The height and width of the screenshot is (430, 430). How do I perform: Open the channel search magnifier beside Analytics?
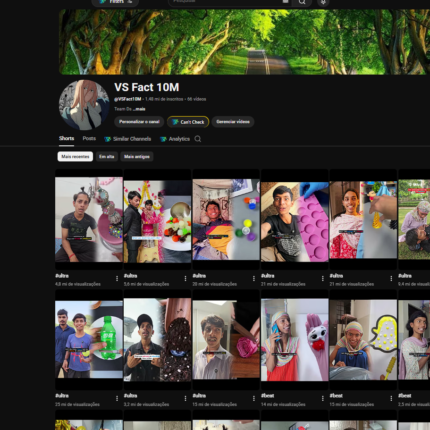coord(198,139)
